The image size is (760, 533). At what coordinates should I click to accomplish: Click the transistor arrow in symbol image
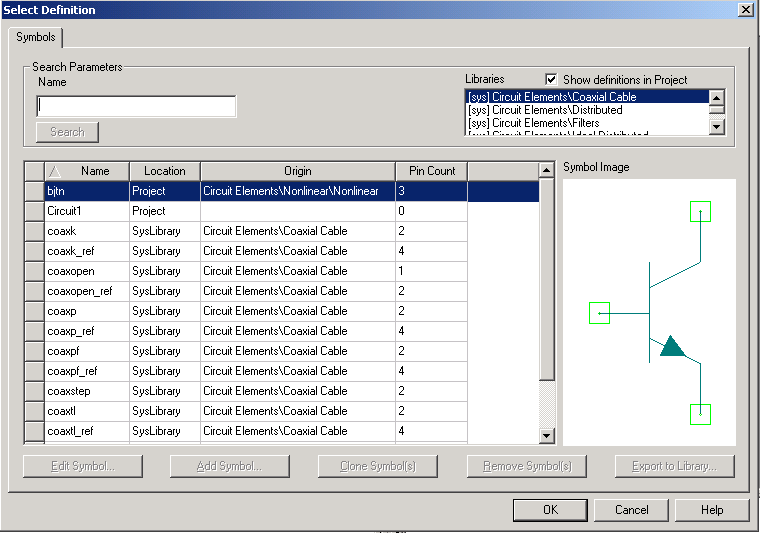coord(672,346)
